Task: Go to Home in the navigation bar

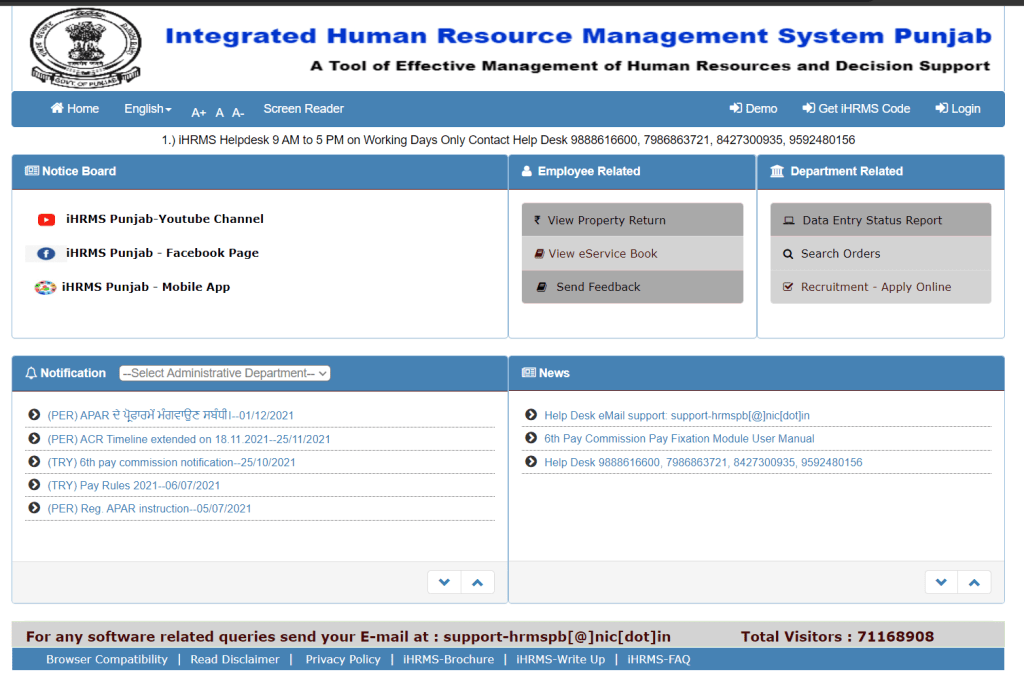Action: pos(75,109)
